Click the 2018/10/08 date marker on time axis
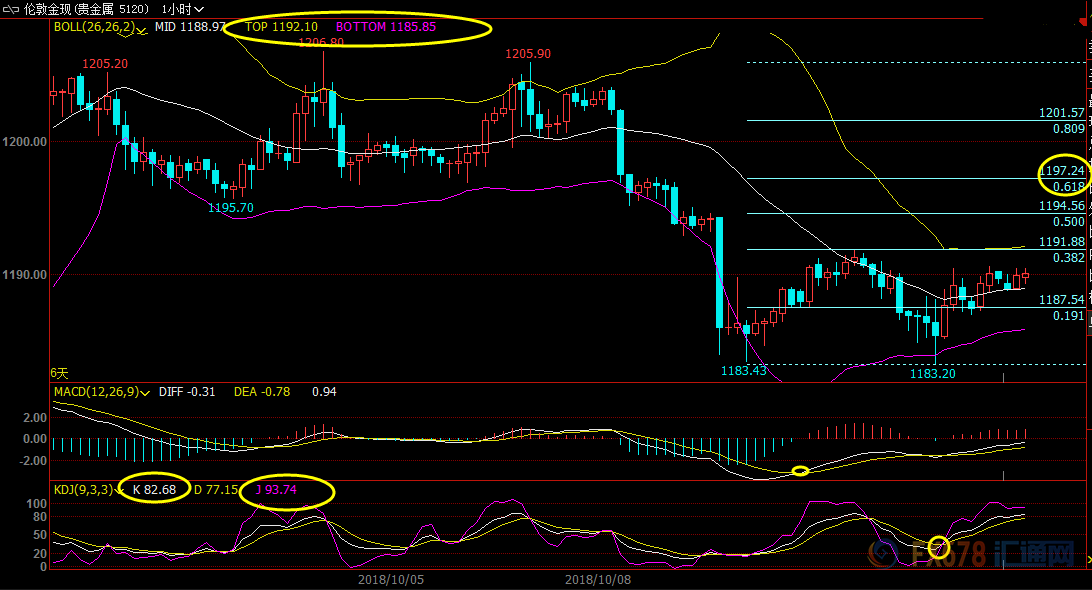 pyautogui.click(x=597, y=579)
